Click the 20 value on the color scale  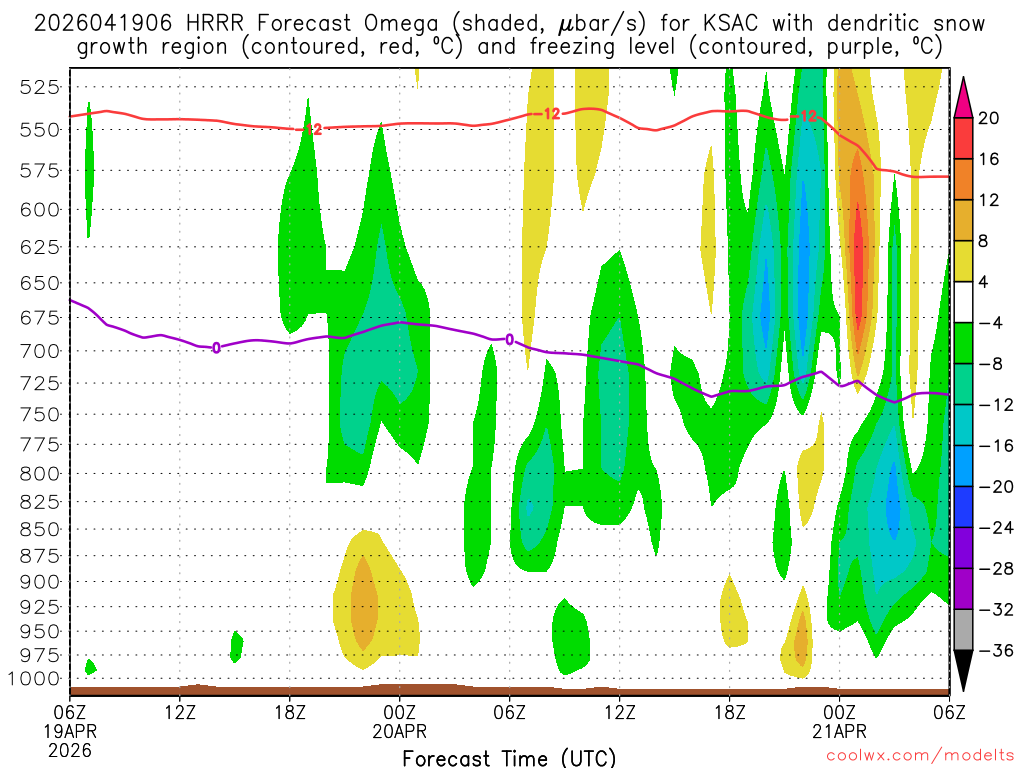[x=989, y=118]
